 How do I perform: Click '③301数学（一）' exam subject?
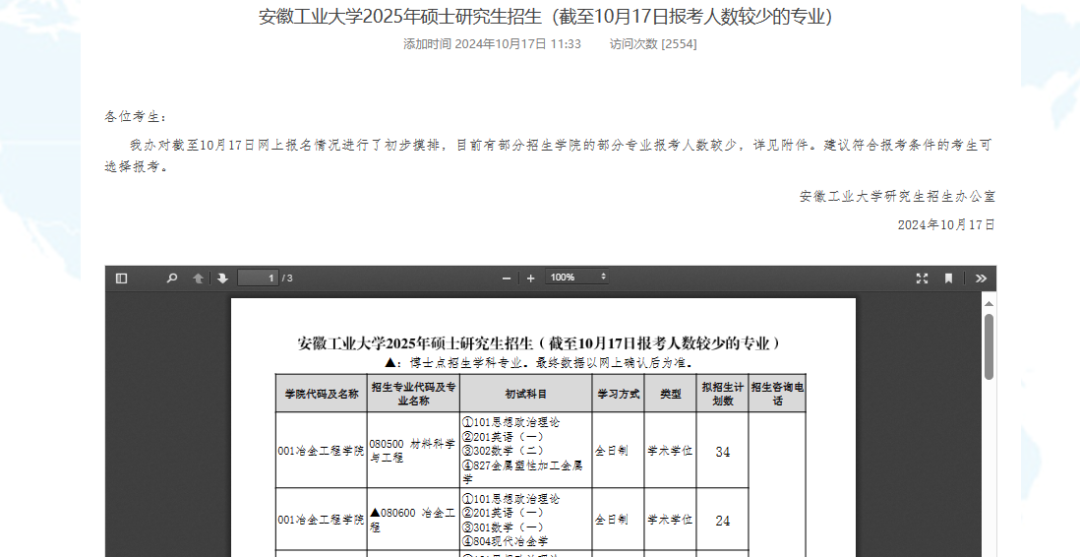(x=503, y=527)
